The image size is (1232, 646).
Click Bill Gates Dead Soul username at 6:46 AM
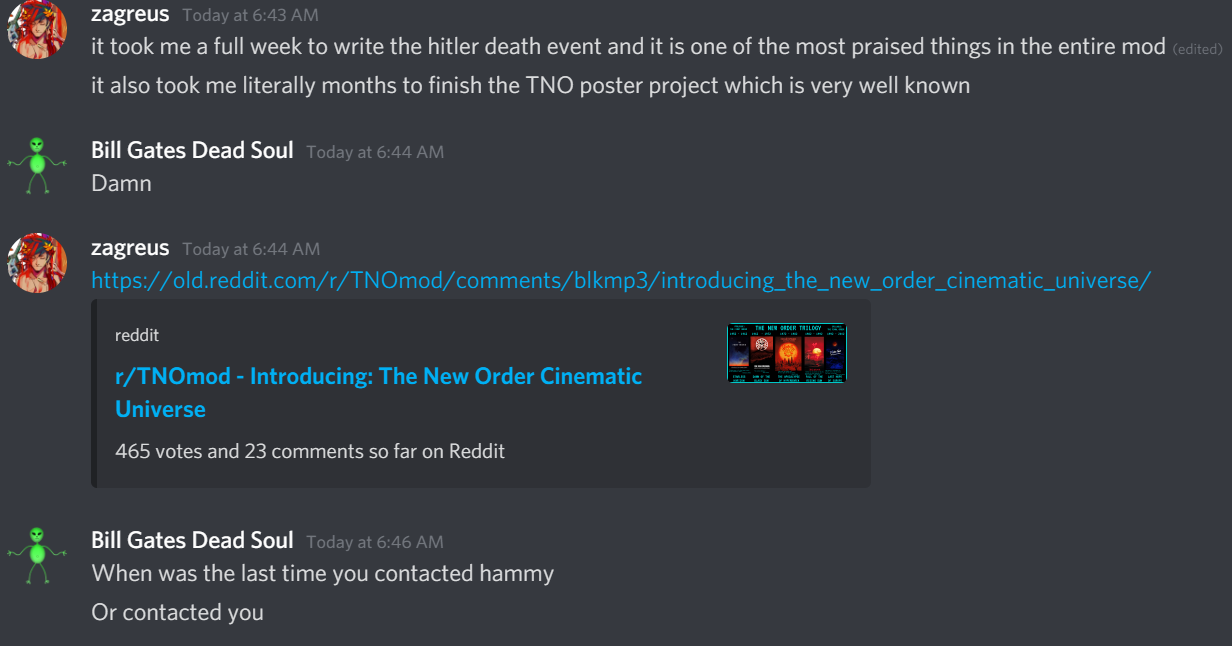[x=192, y=541]
